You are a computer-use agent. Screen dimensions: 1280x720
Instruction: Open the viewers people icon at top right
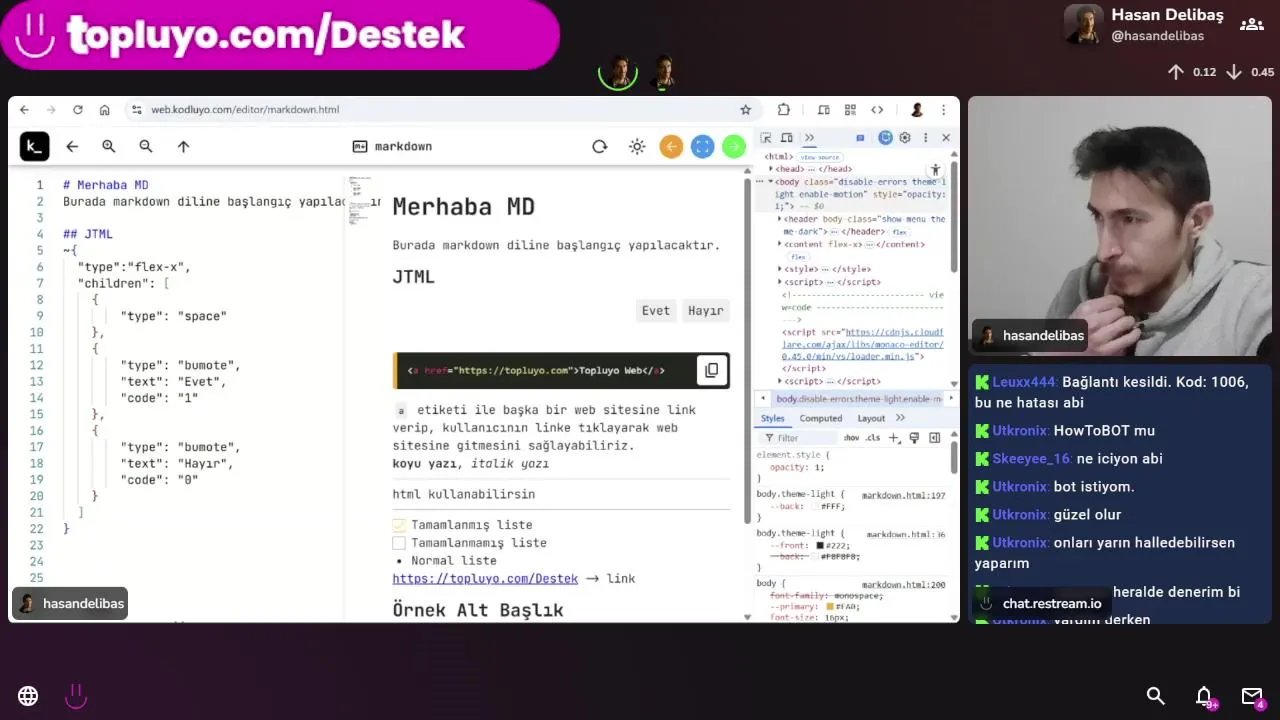[1252, 24]
